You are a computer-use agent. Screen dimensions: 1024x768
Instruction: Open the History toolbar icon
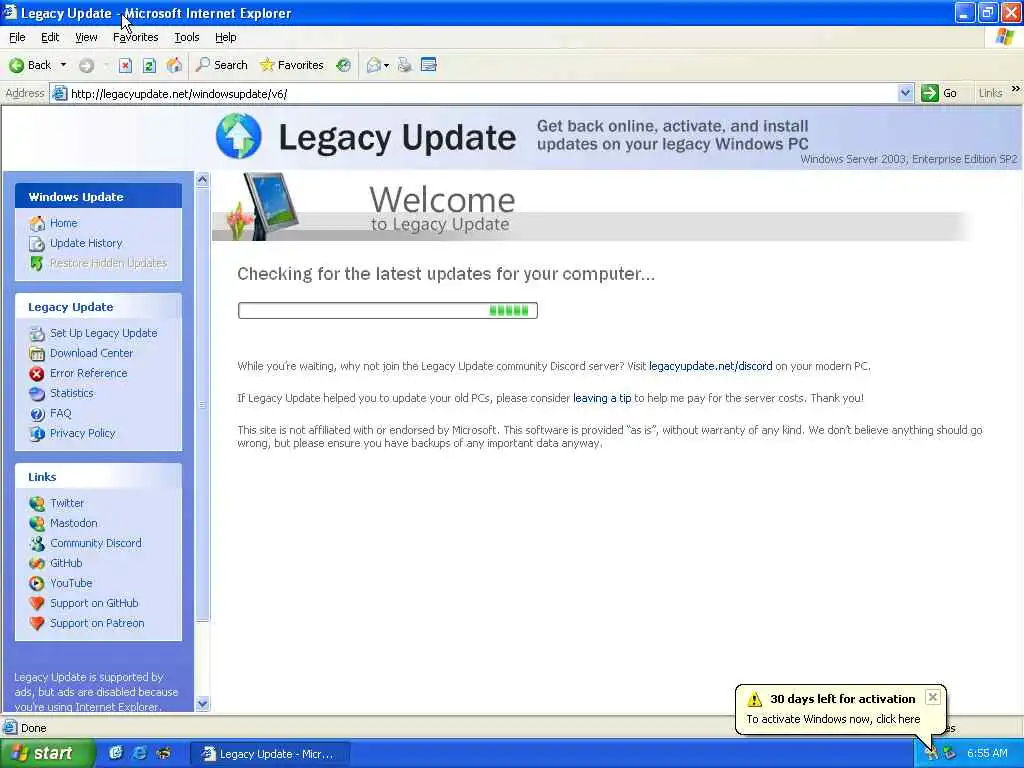point(344,65)
